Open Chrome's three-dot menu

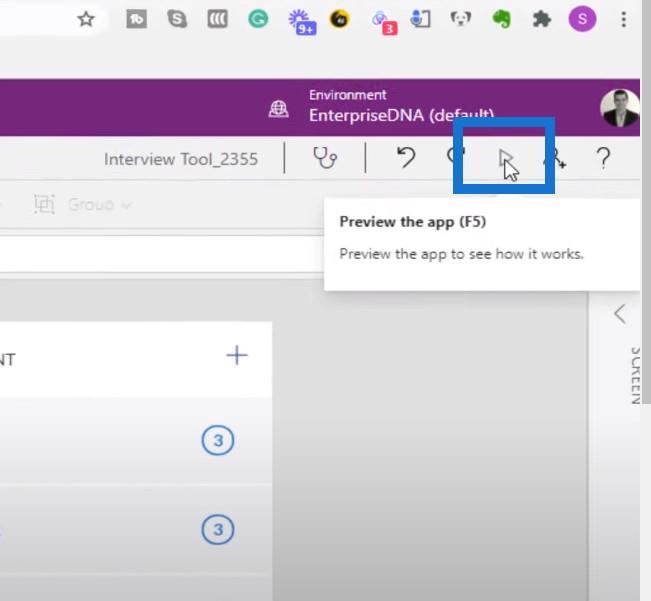coord(623,19)
